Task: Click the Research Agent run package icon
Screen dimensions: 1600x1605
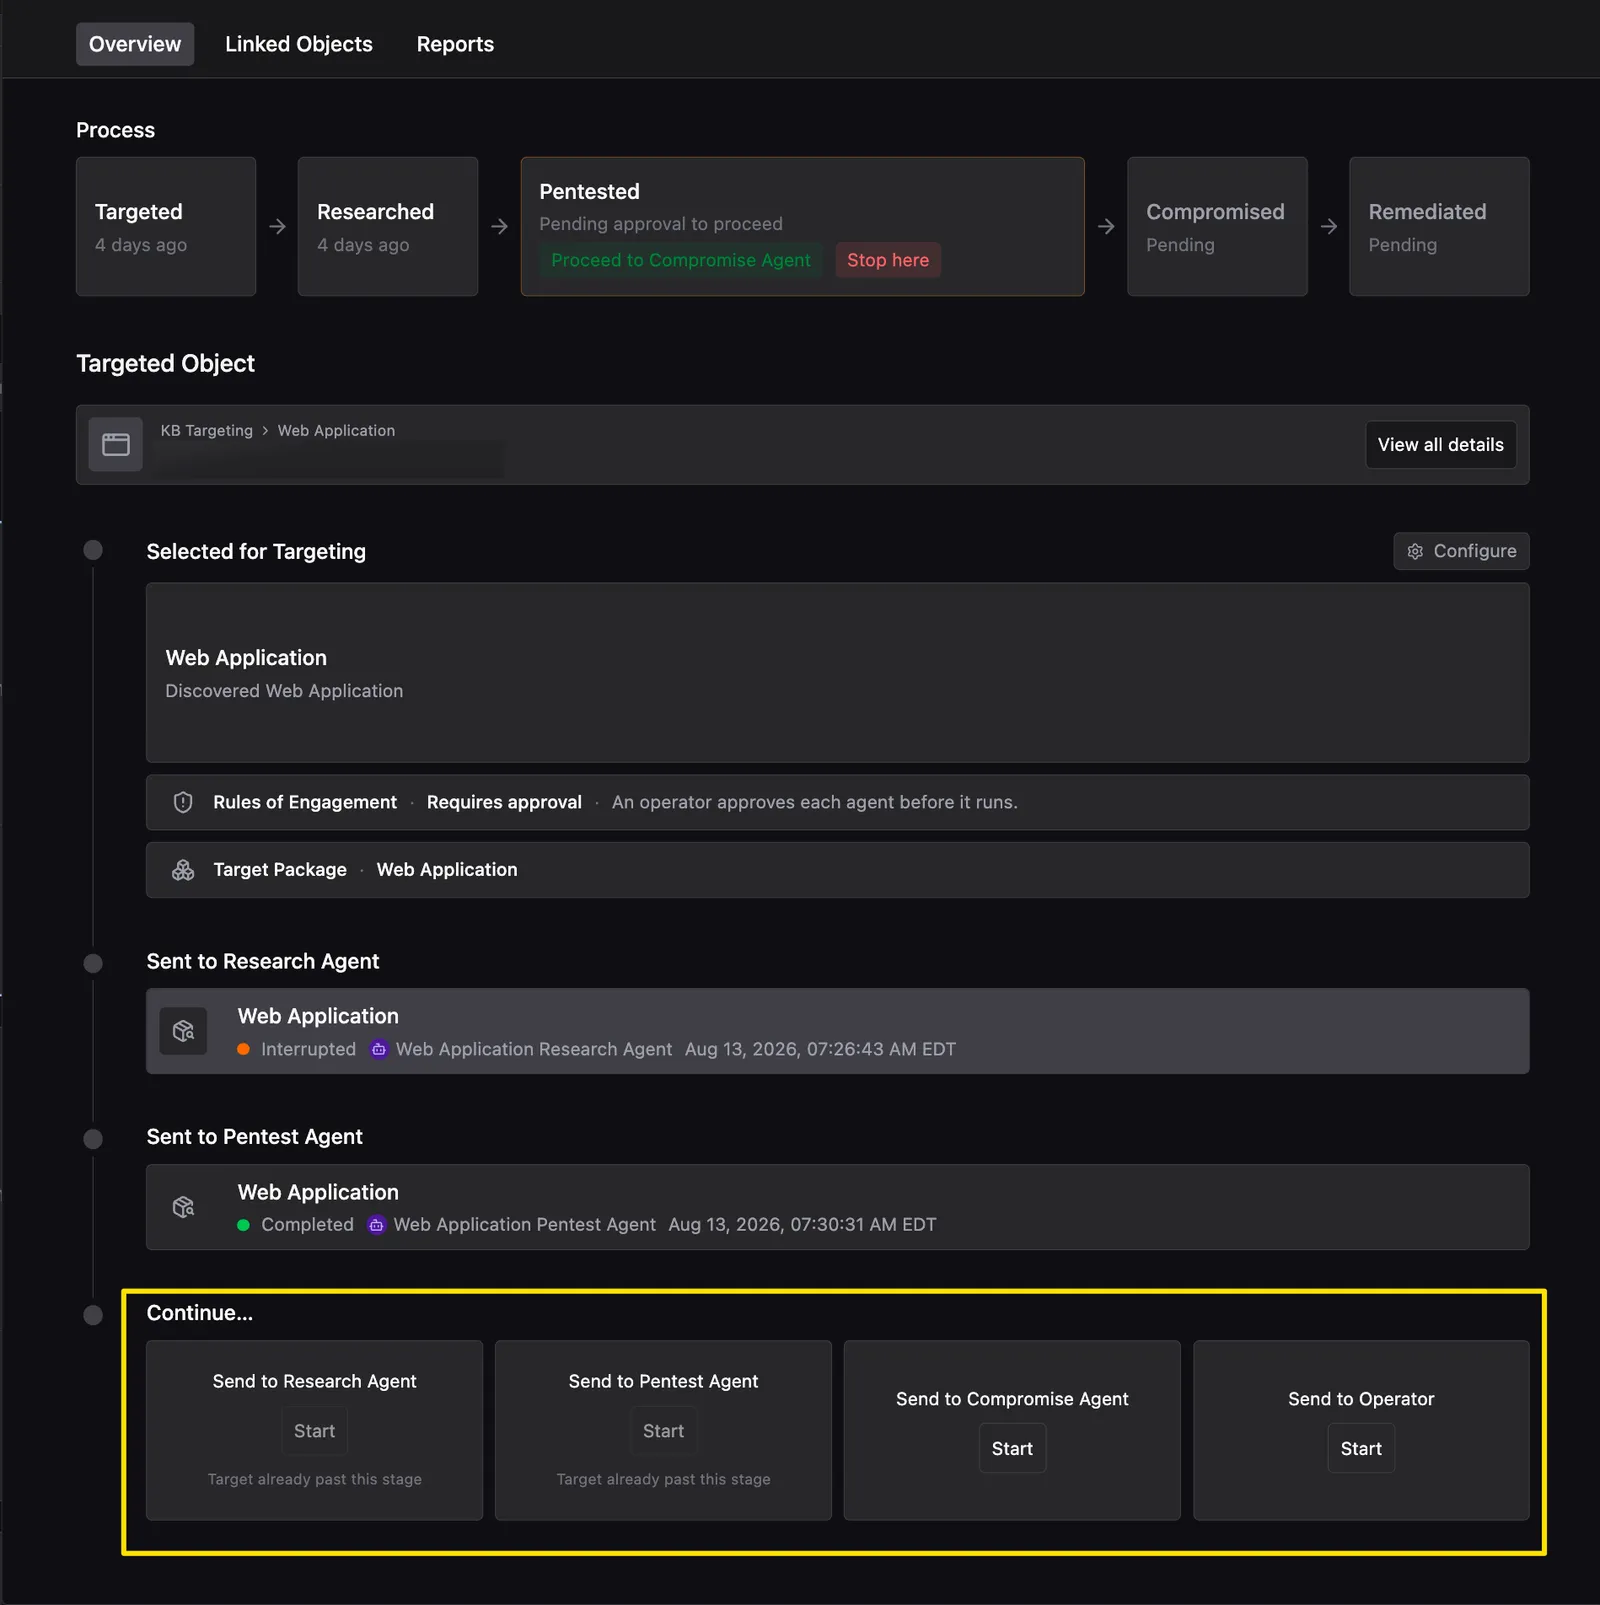Action: point(184,1031)
